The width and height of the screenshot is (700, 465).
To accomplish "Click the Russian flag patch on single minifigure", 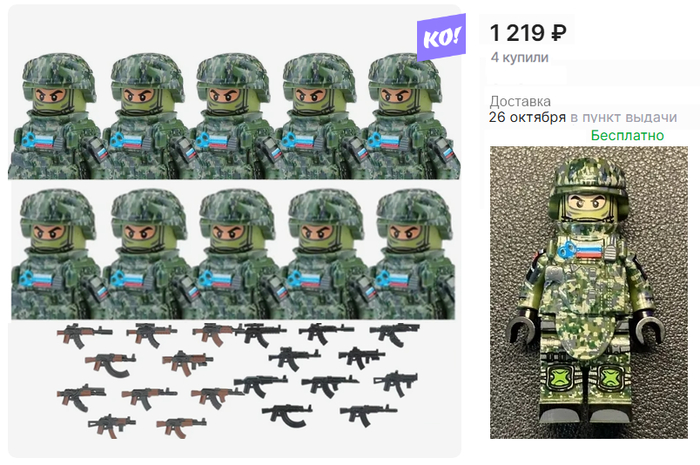I will 589,251.
